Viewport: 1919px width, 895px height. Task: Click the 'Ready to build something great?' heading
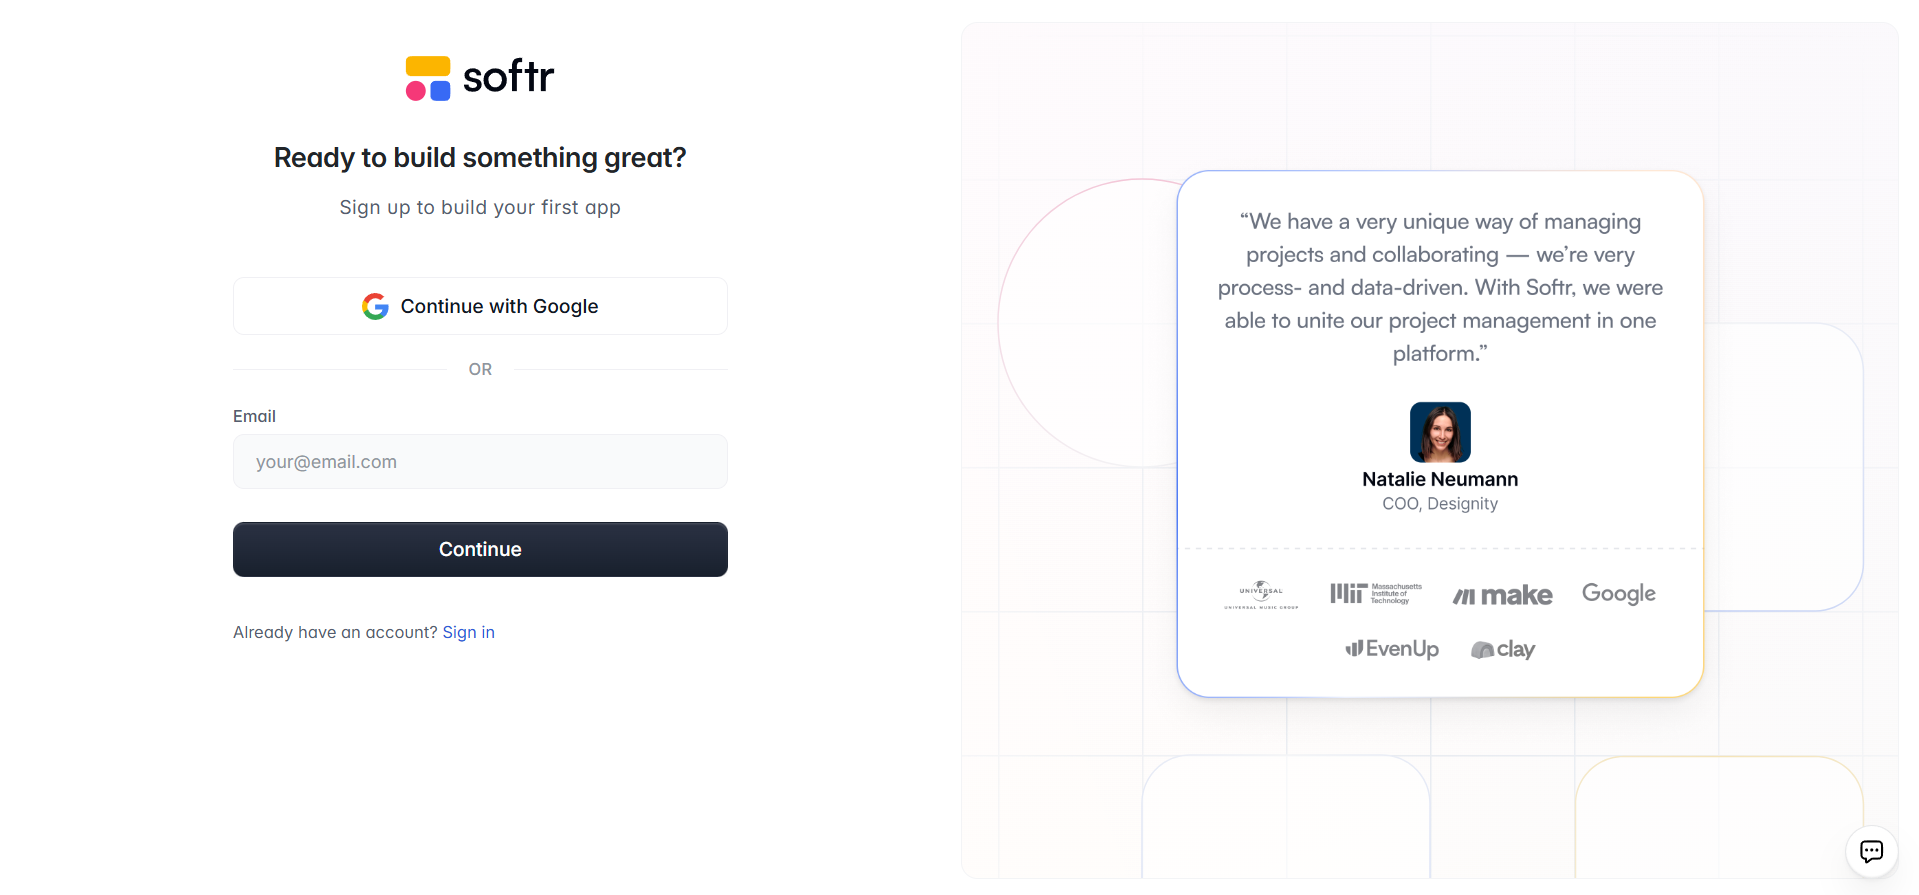(480, 158)
